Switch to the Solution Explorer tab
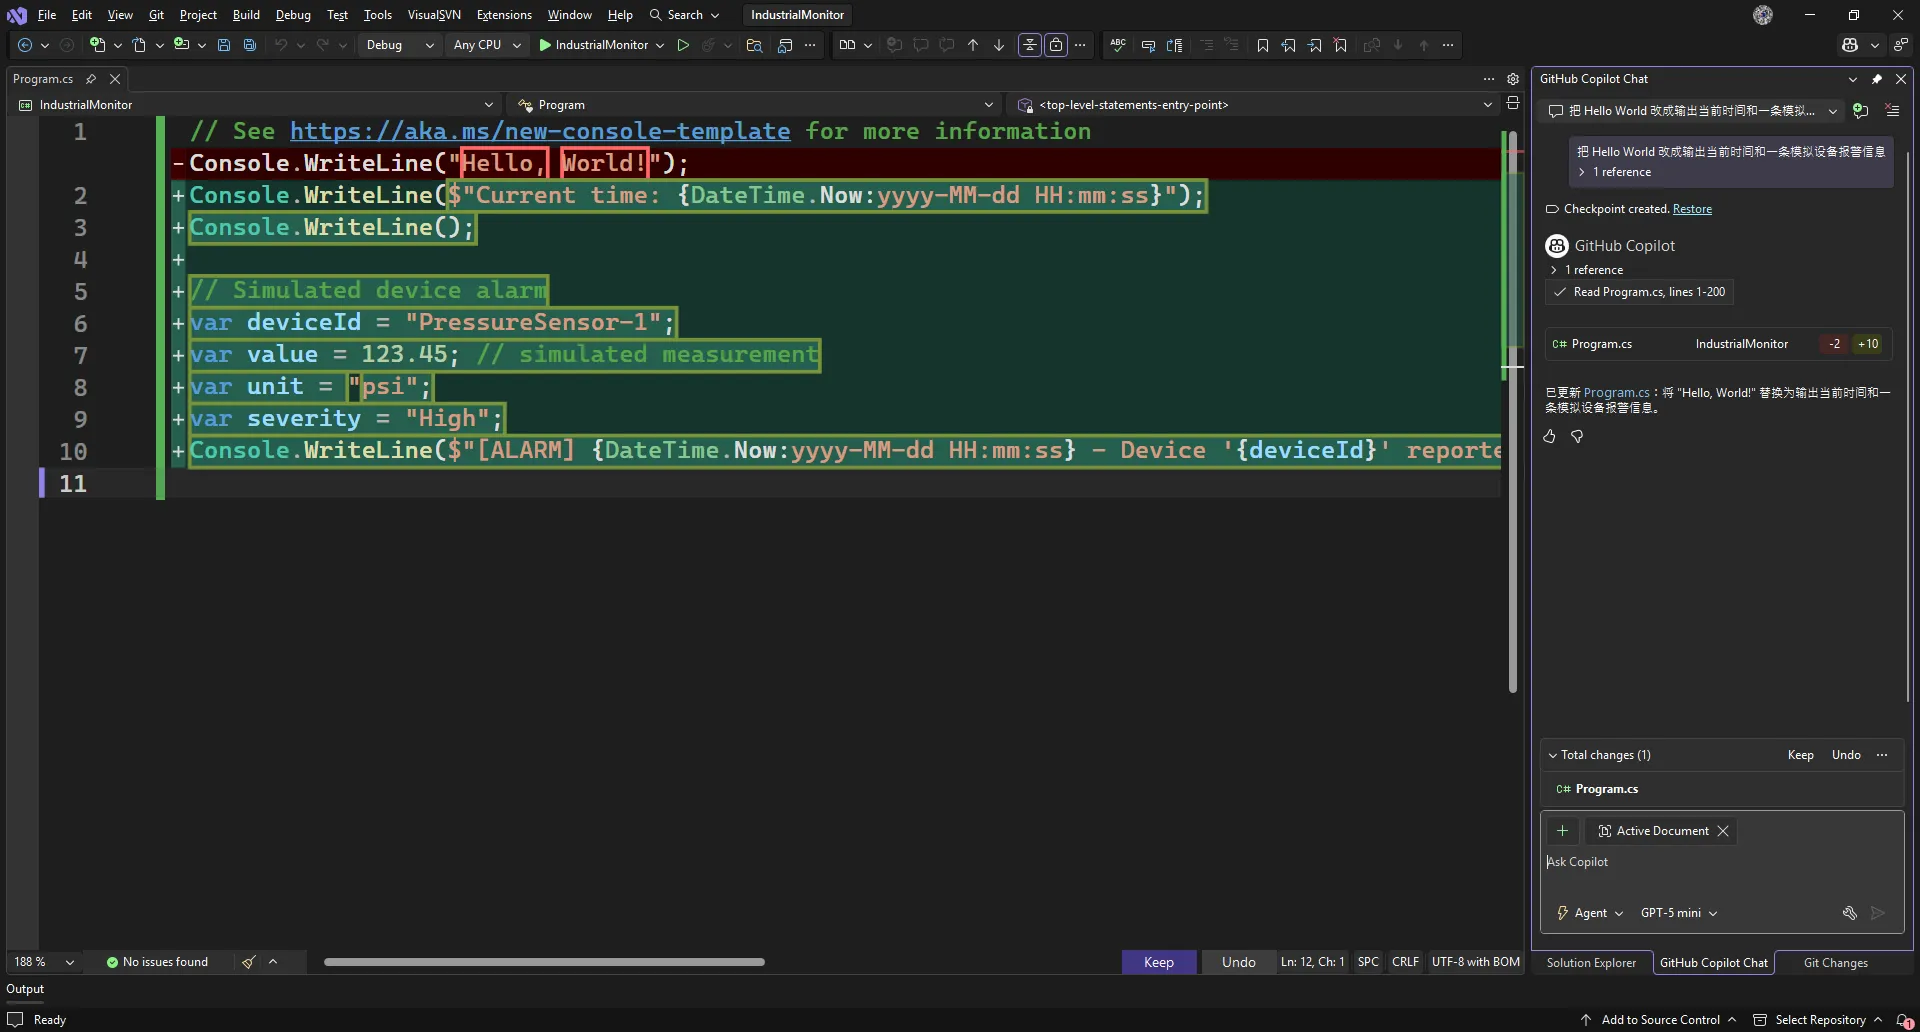The width and height of the screenshot is (1920, 1032). pos(1591,963)
